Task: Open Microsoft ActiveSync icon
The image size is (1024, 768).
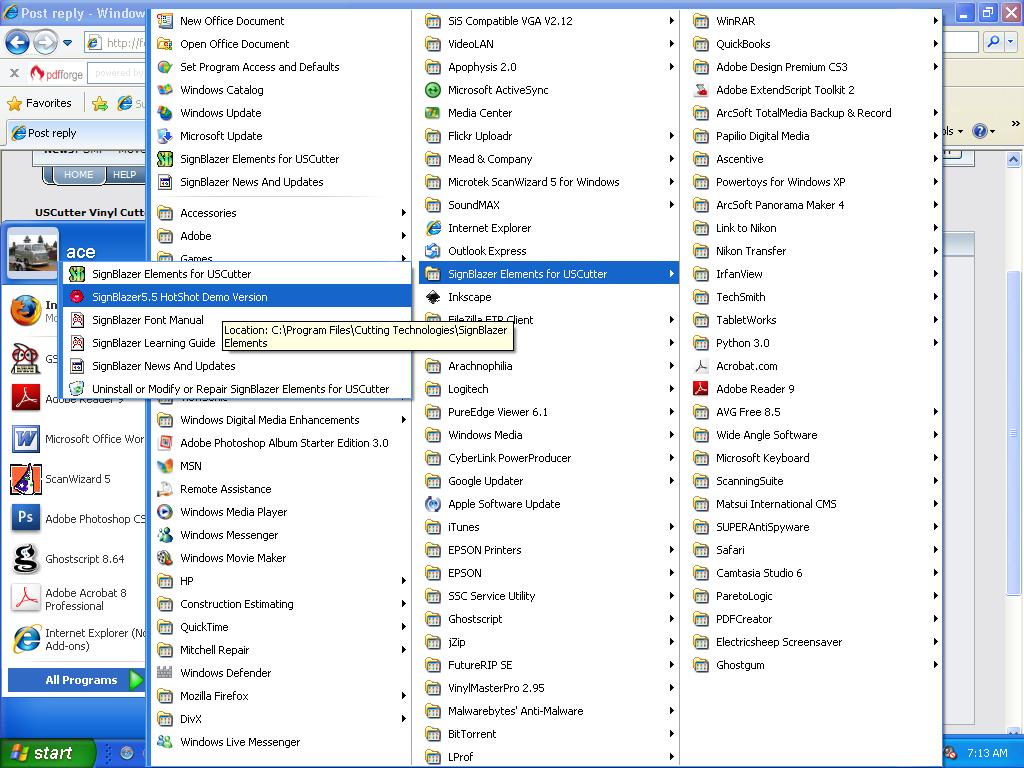Action: tap(433, 90)
